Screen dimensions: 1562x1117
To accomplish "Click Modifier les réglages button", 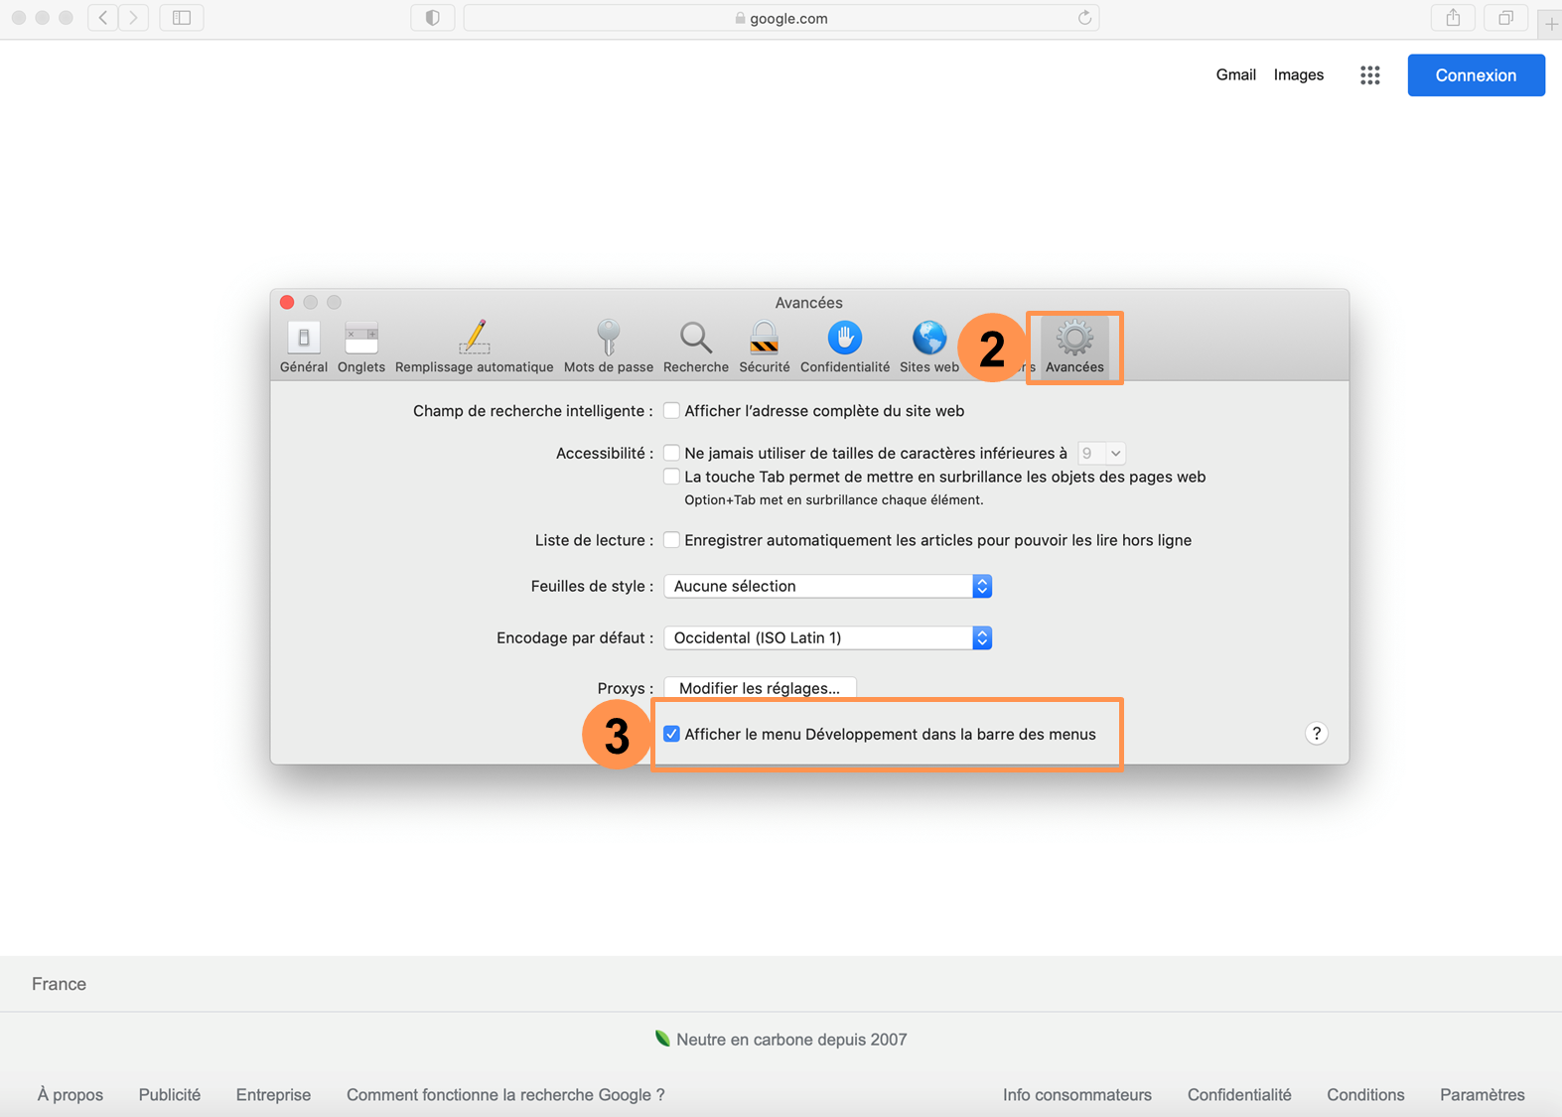I will 760,688.
